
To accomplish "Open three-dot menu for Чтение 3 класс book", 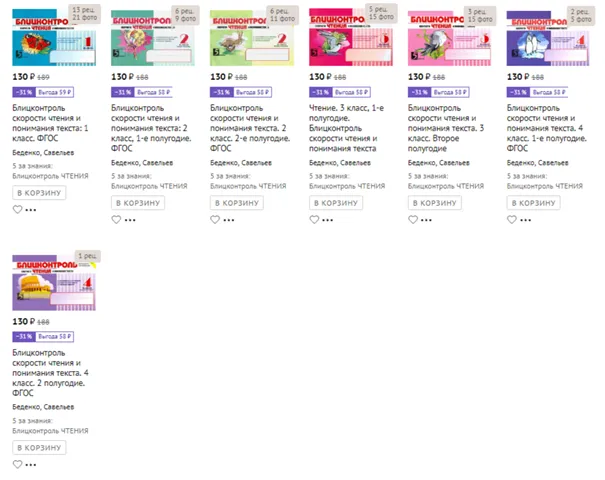I will point(328,220).
